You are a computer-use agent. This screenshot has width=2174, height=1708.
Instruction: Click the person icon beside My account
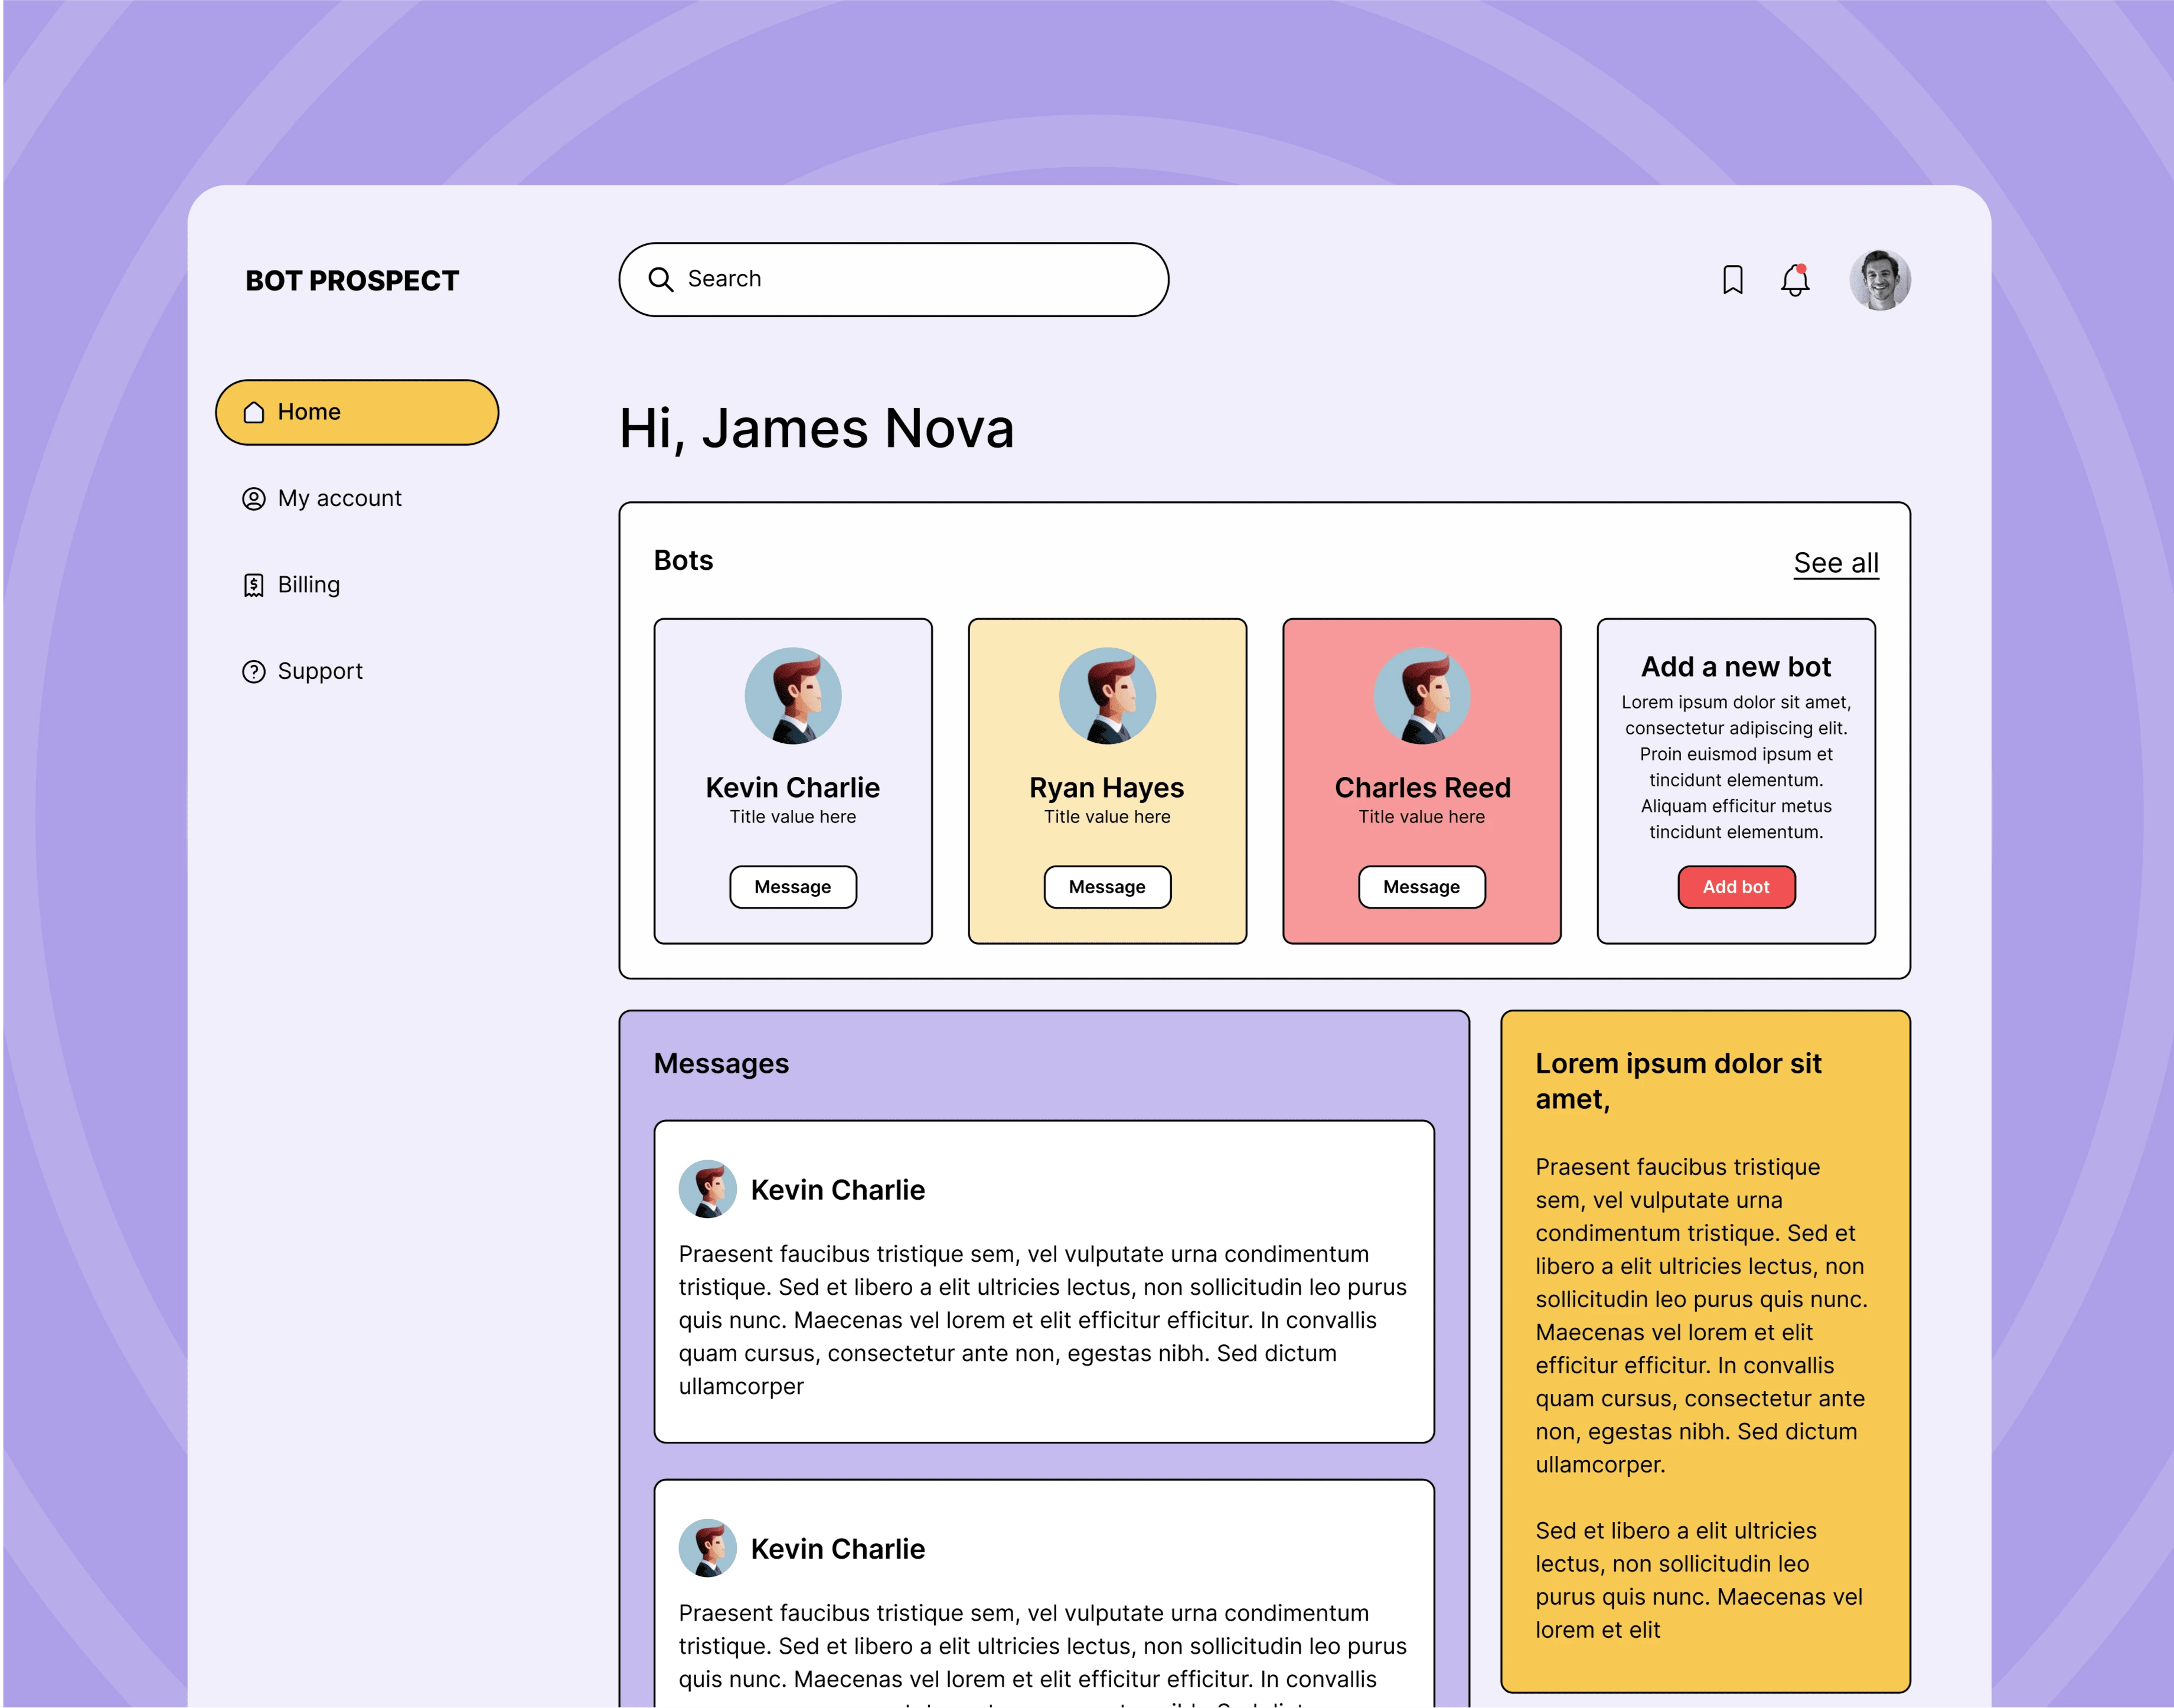click(254, 498)
